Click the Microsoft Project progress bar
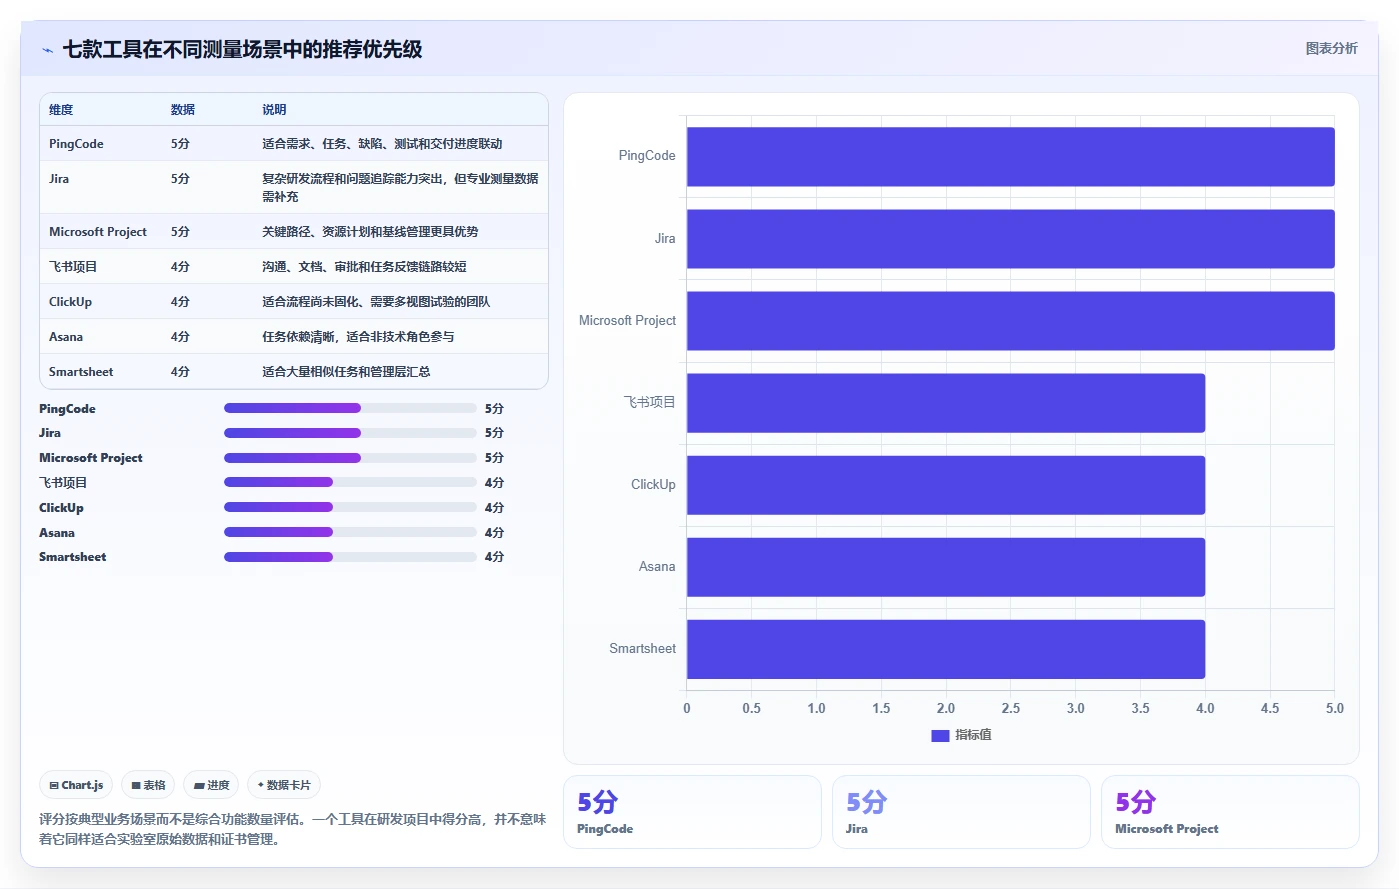Screen dimensions: 1399x889 [x=350, y=458]
